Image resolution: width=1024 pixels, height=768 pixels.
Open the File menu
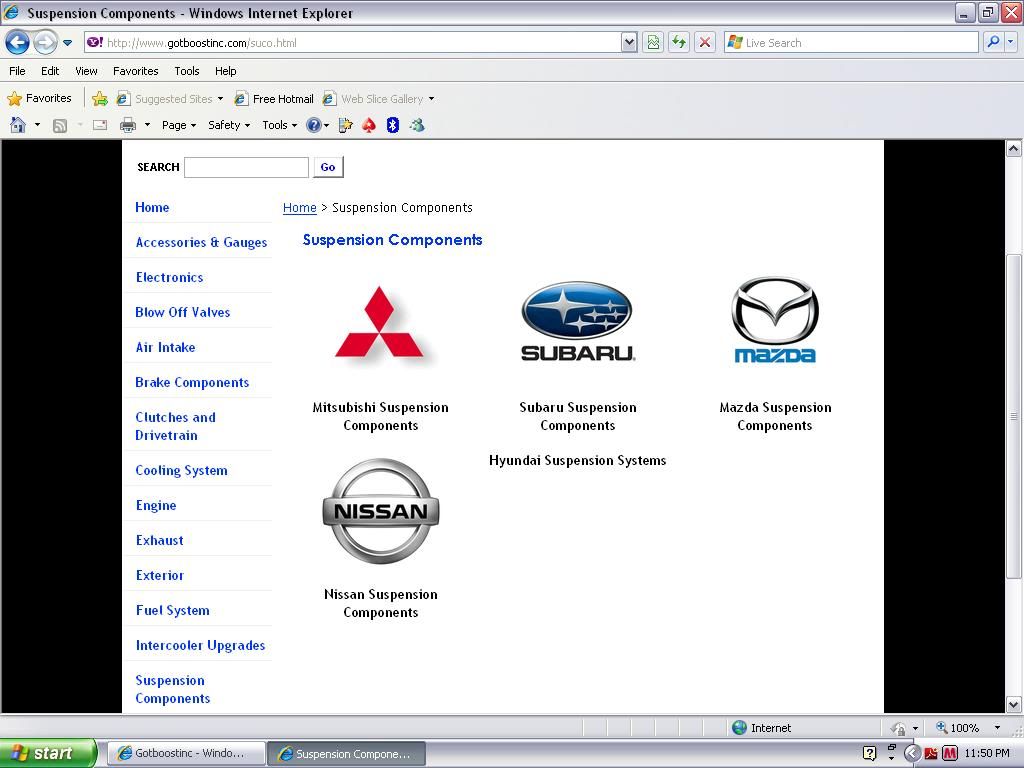pos(18,71)
